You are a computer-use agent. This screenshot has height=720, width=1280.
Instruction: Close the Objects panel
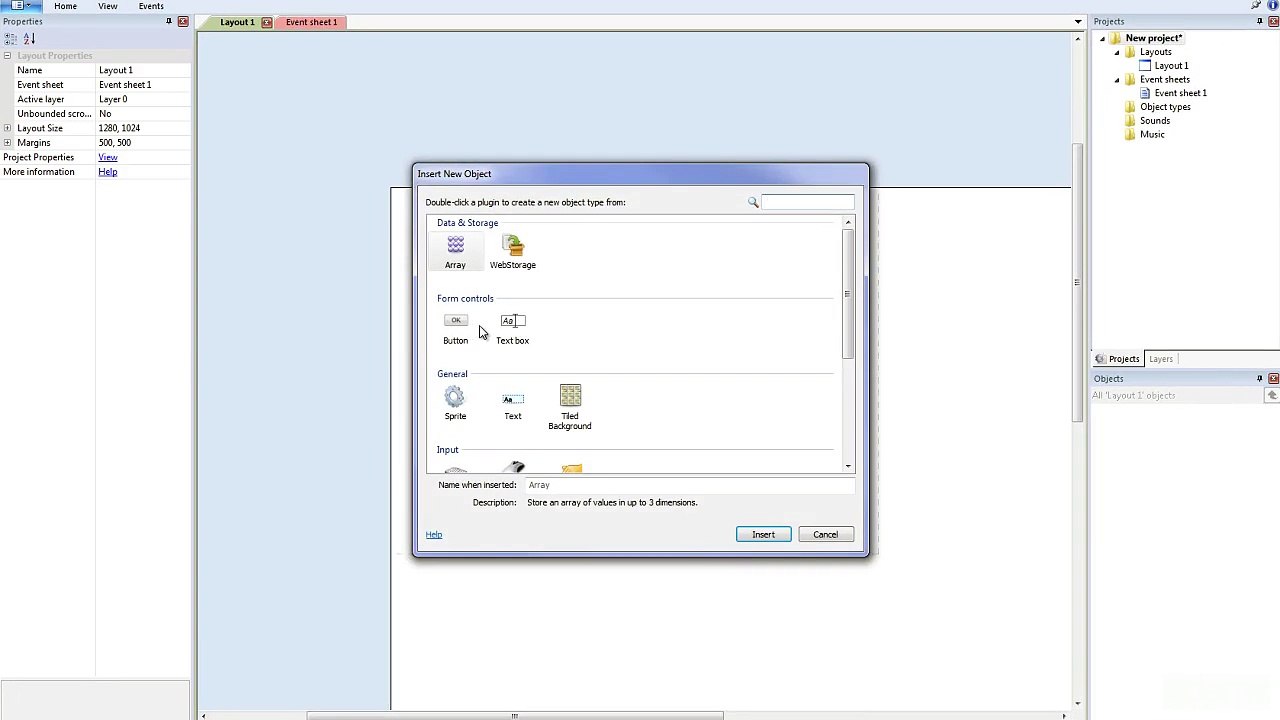tap(1274, 378)
